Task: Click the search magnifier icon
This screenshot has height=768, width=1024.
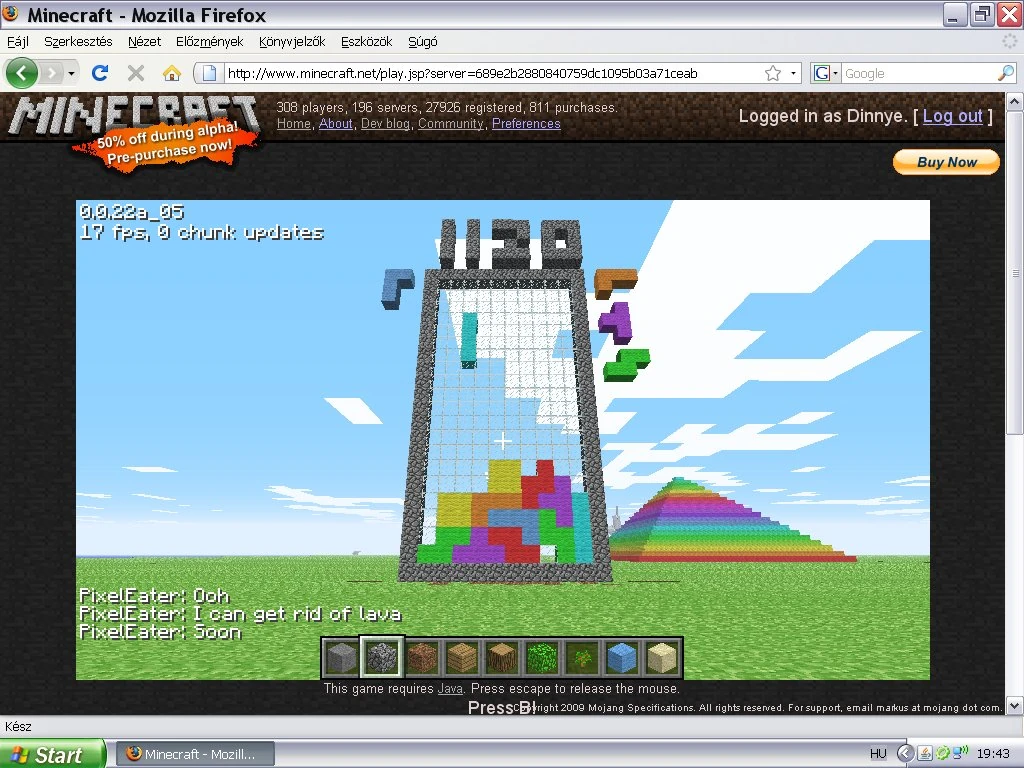Action: click(1006, 73)
